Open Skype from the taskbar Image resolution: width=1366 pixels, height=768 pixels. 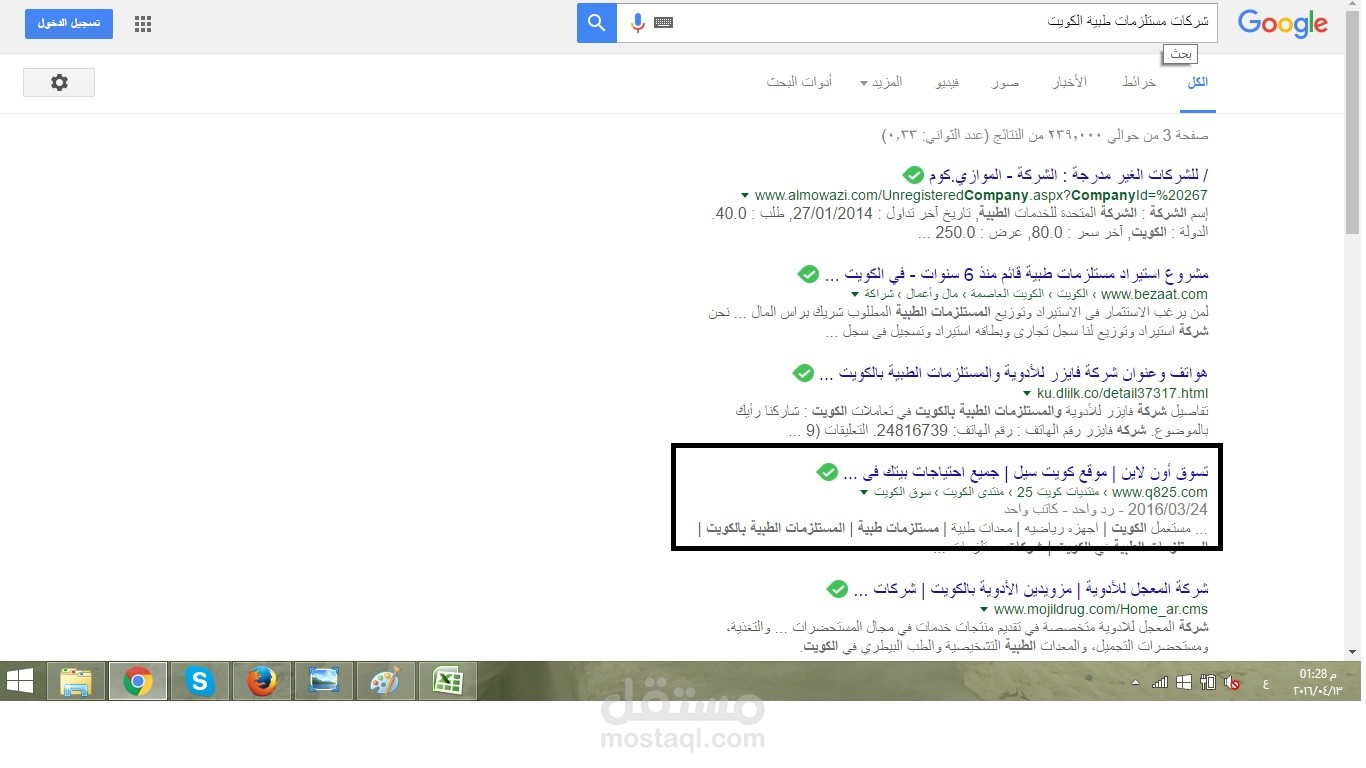point(200,681)
